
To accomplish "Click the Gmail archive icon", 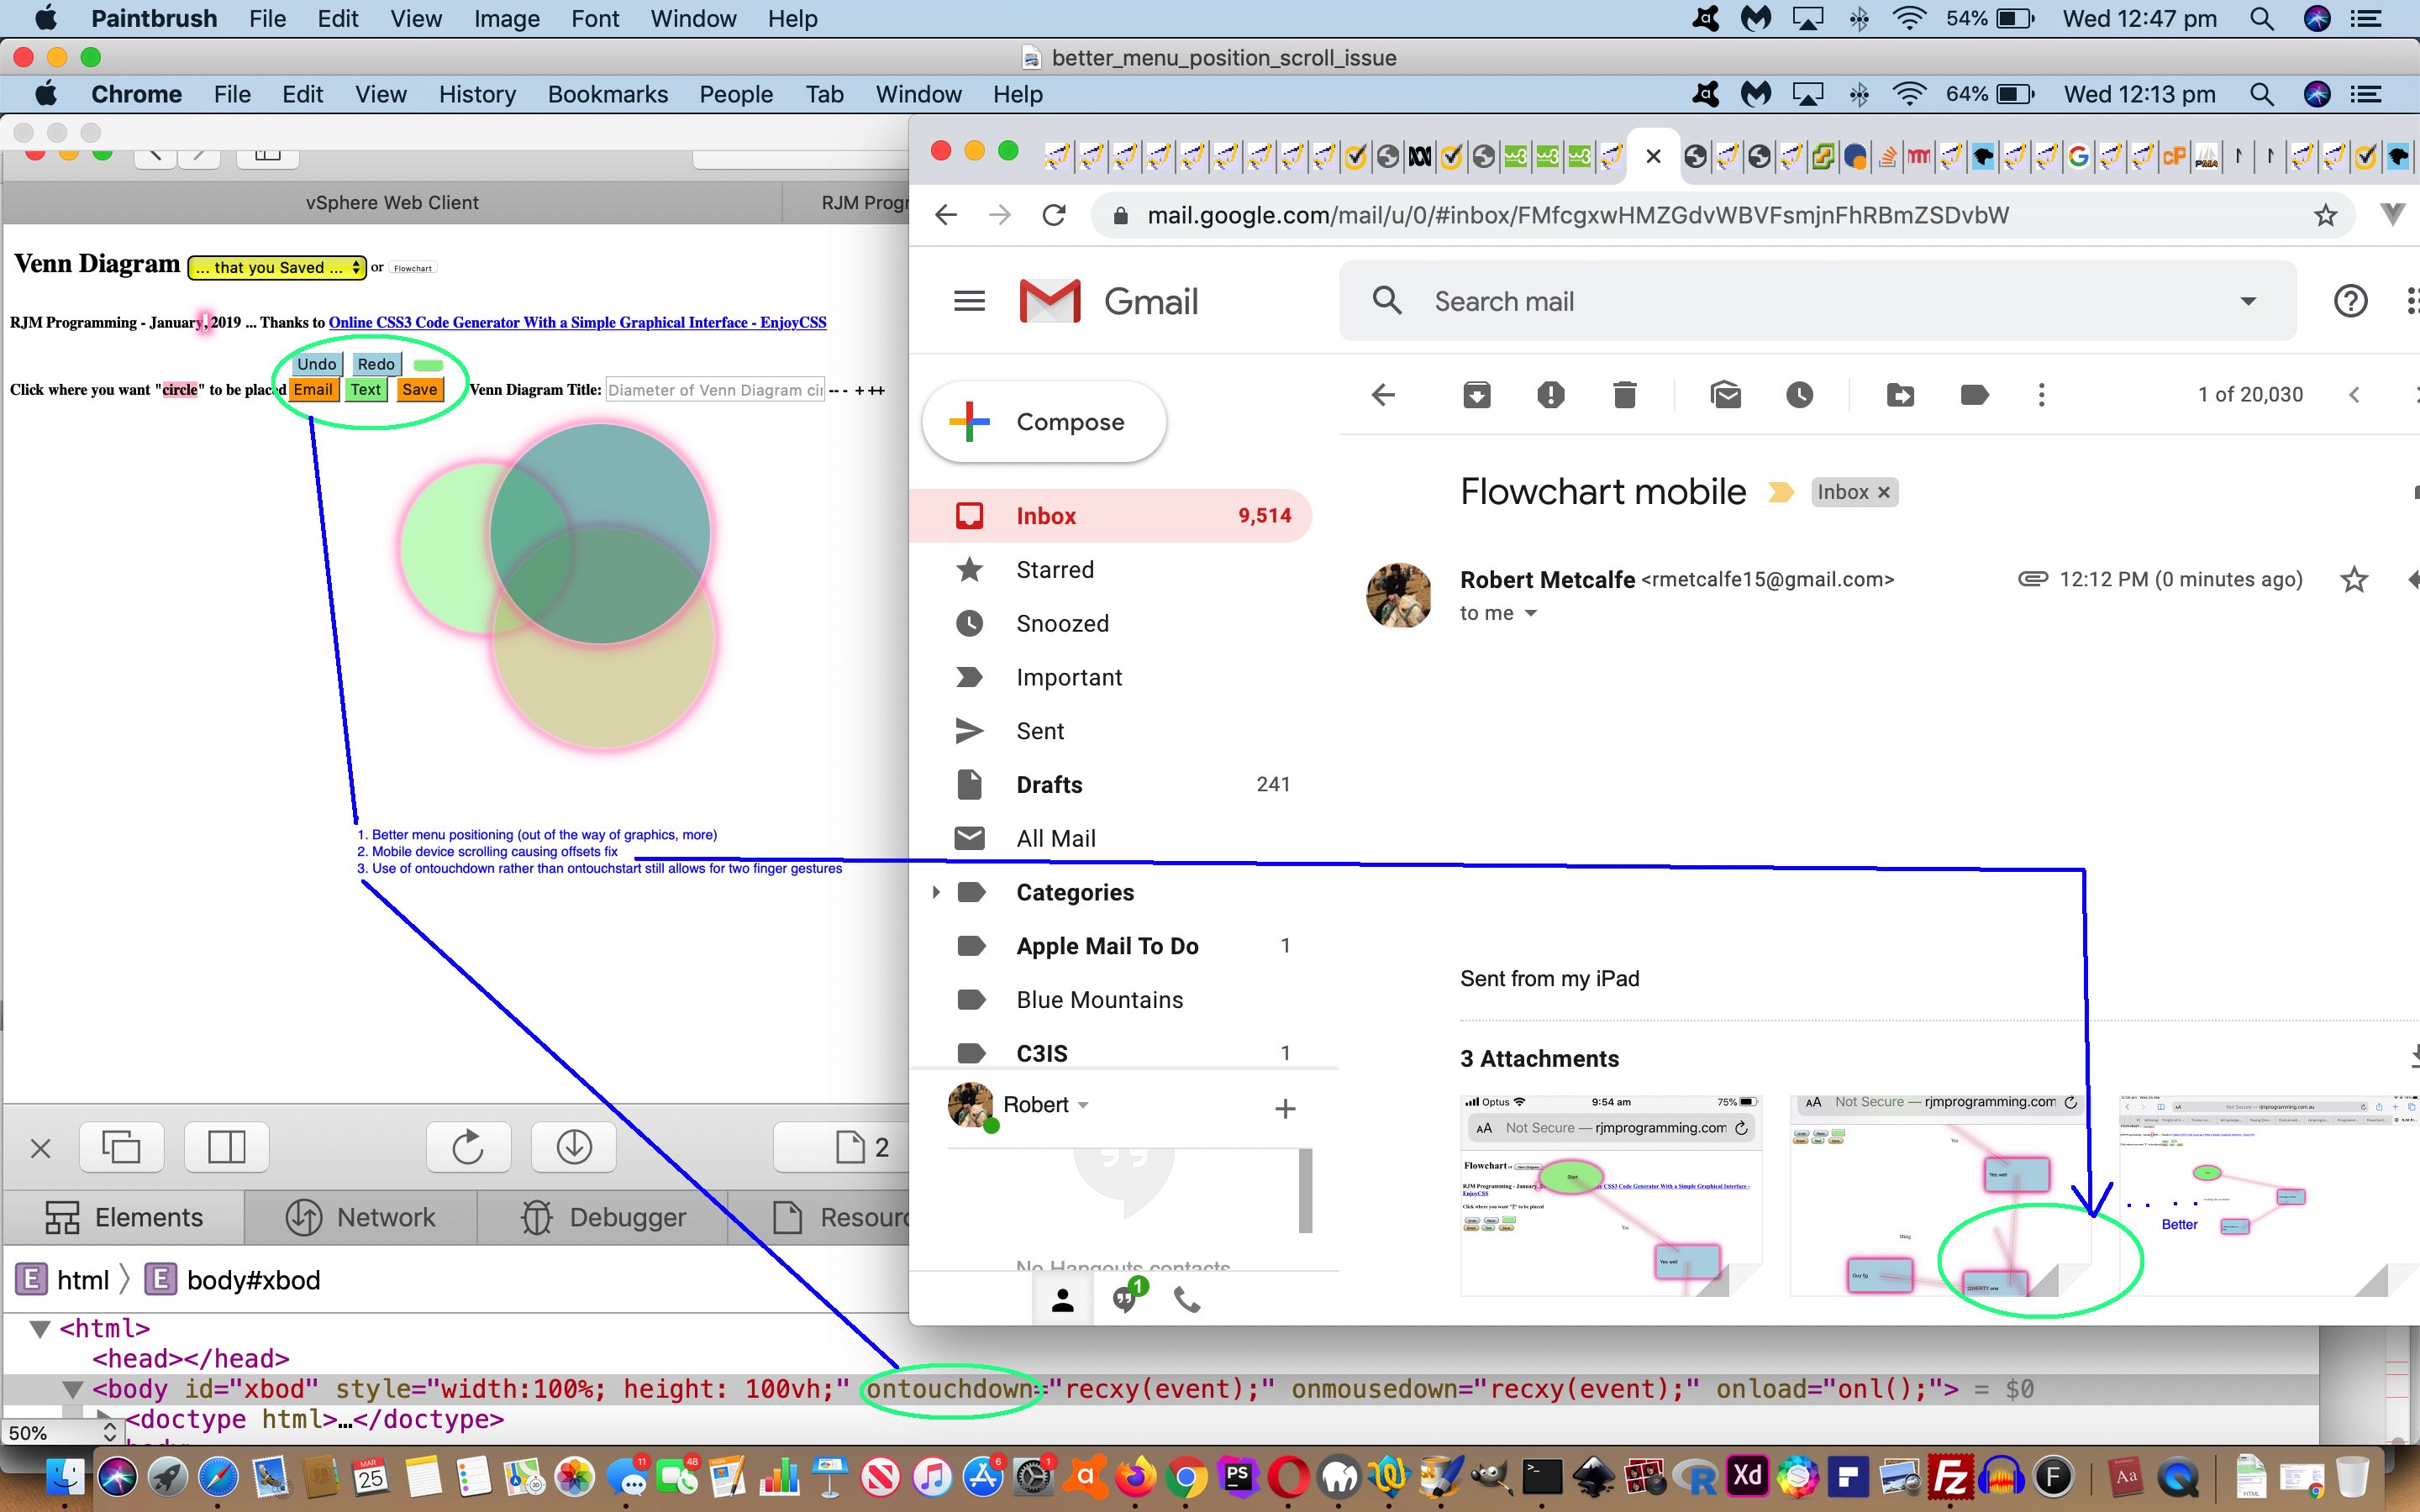I will coord(1476,395).
